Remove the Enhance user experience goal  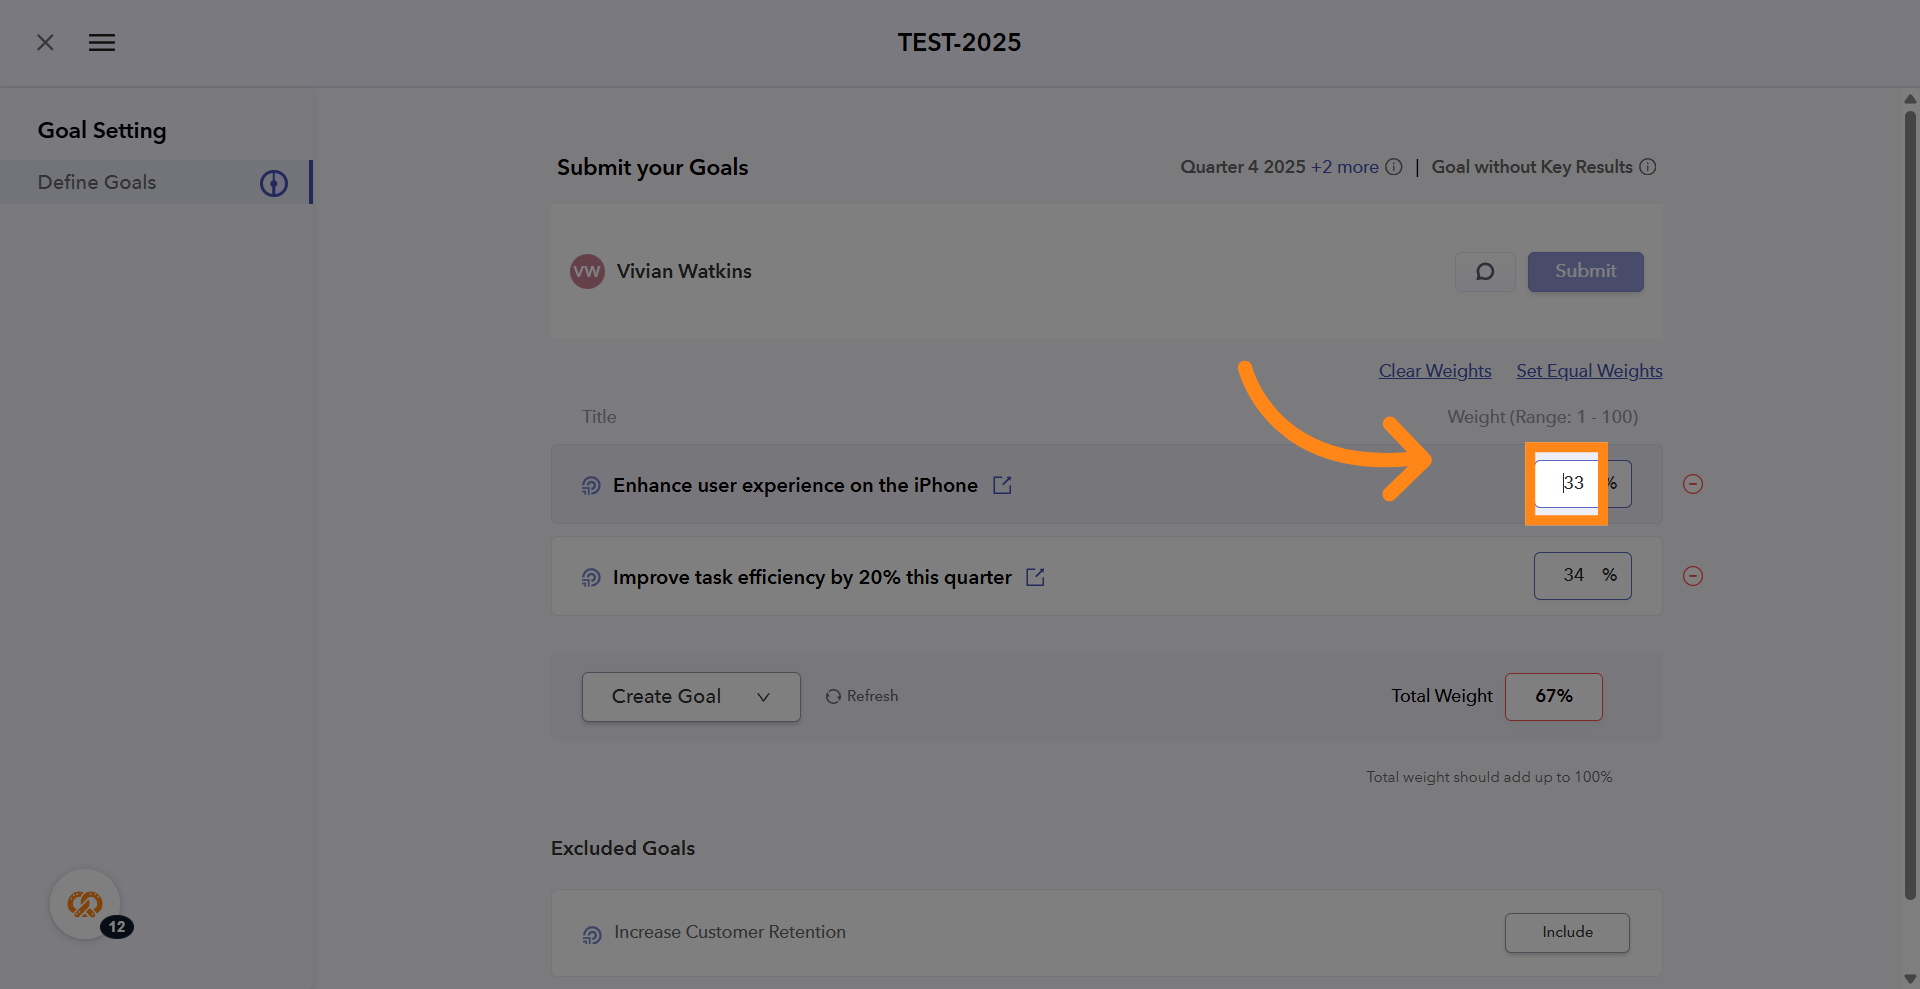pyautogui.click(x=1693, y=484)
